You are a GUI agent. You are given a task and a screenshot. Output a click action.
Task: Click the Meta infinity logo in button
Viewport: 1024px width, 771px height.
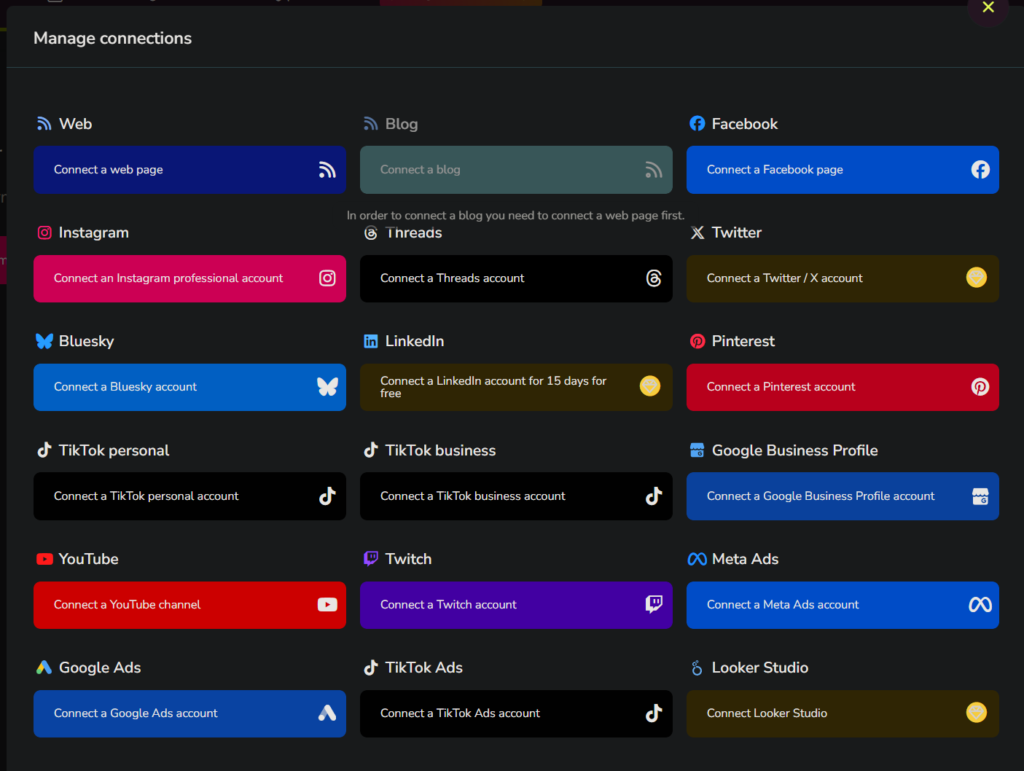[x=980, y=605]
